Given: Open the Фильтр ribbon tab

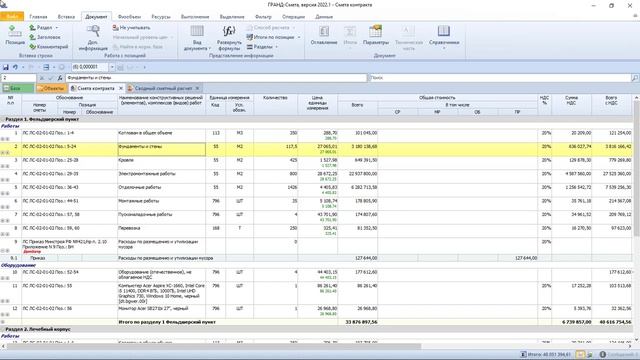Looking at the screenshot, I should (263, 17).
